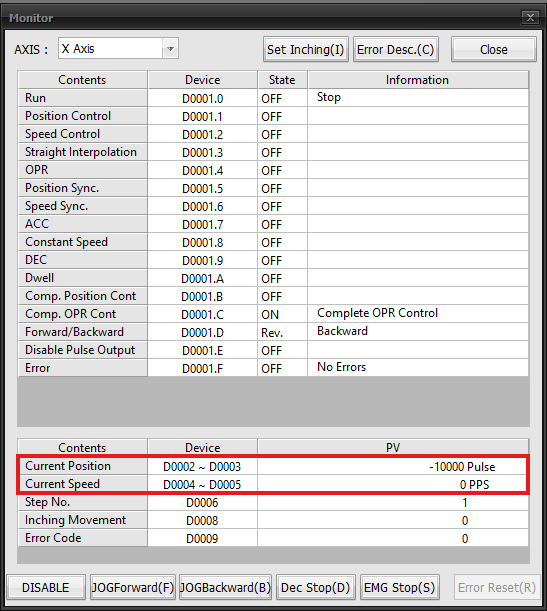Select the Inching Movement row label
Viewport: 547px width, 611px height.
click(x=83, y=520)
